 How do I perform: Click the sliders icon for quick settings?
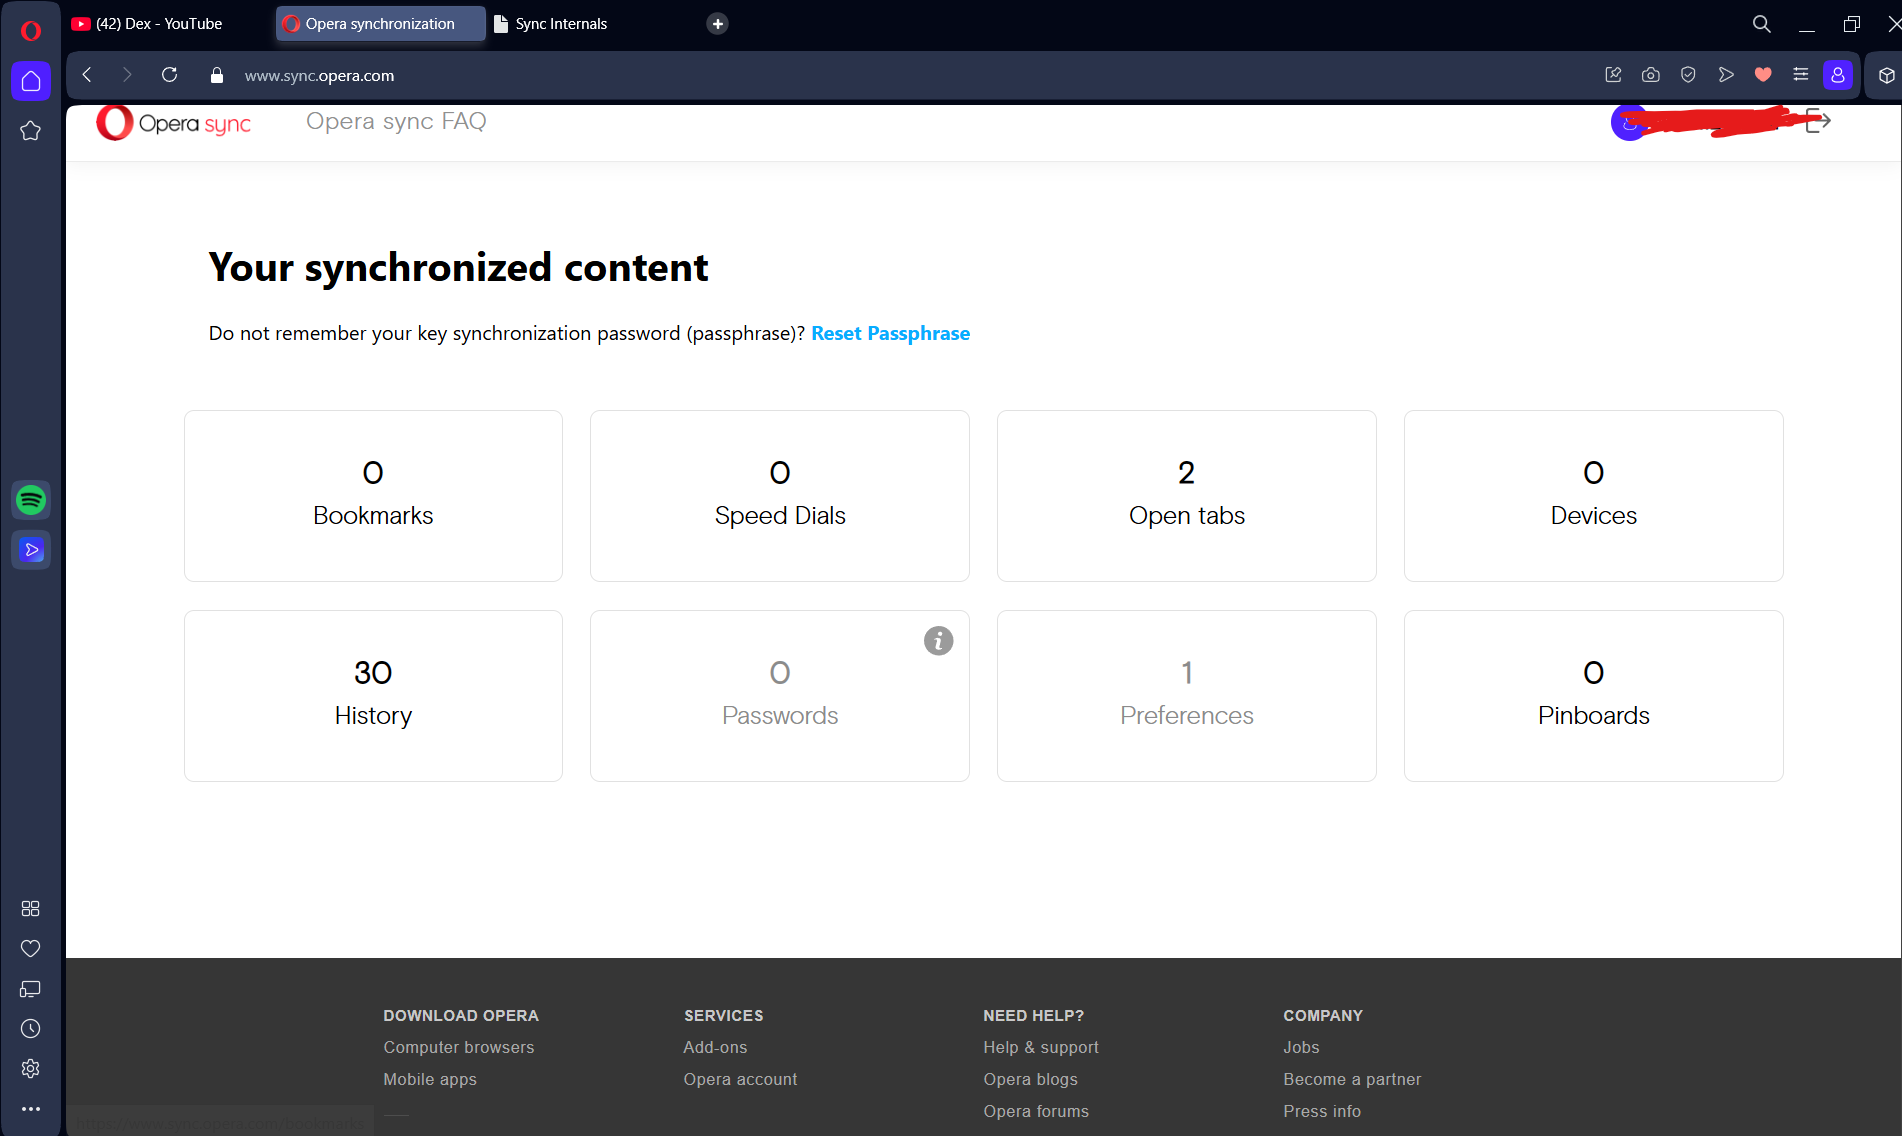[x=1800, y=74]
